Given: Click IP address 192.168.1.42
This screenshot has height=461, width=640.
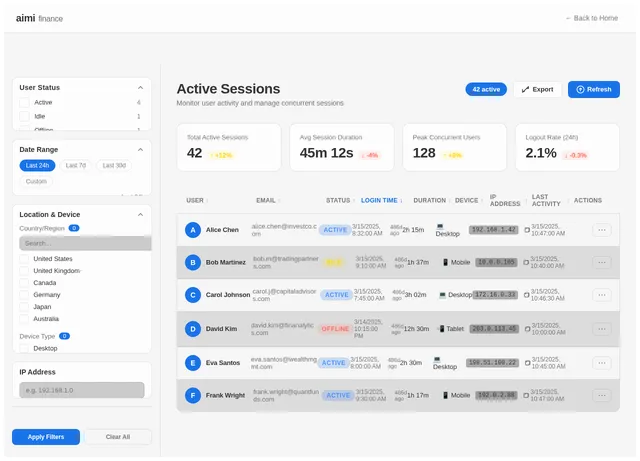Looking at the screenshot, I should [493, 230].
